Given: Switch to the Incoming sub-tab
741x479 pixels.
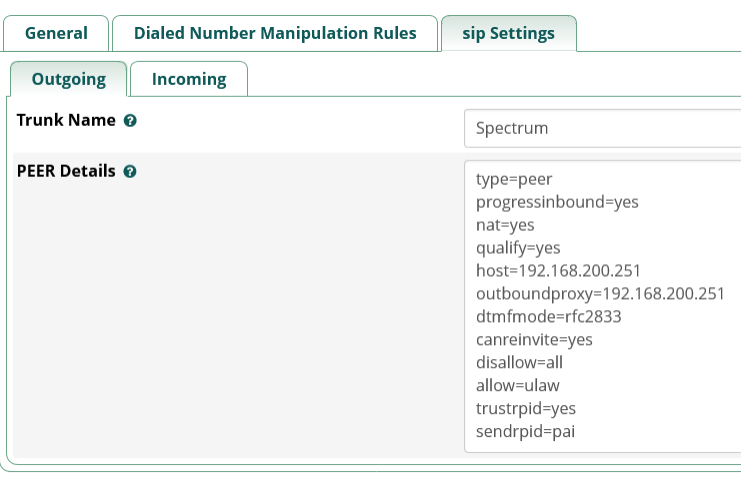Looking at the screenshot, I should point(189,79).
